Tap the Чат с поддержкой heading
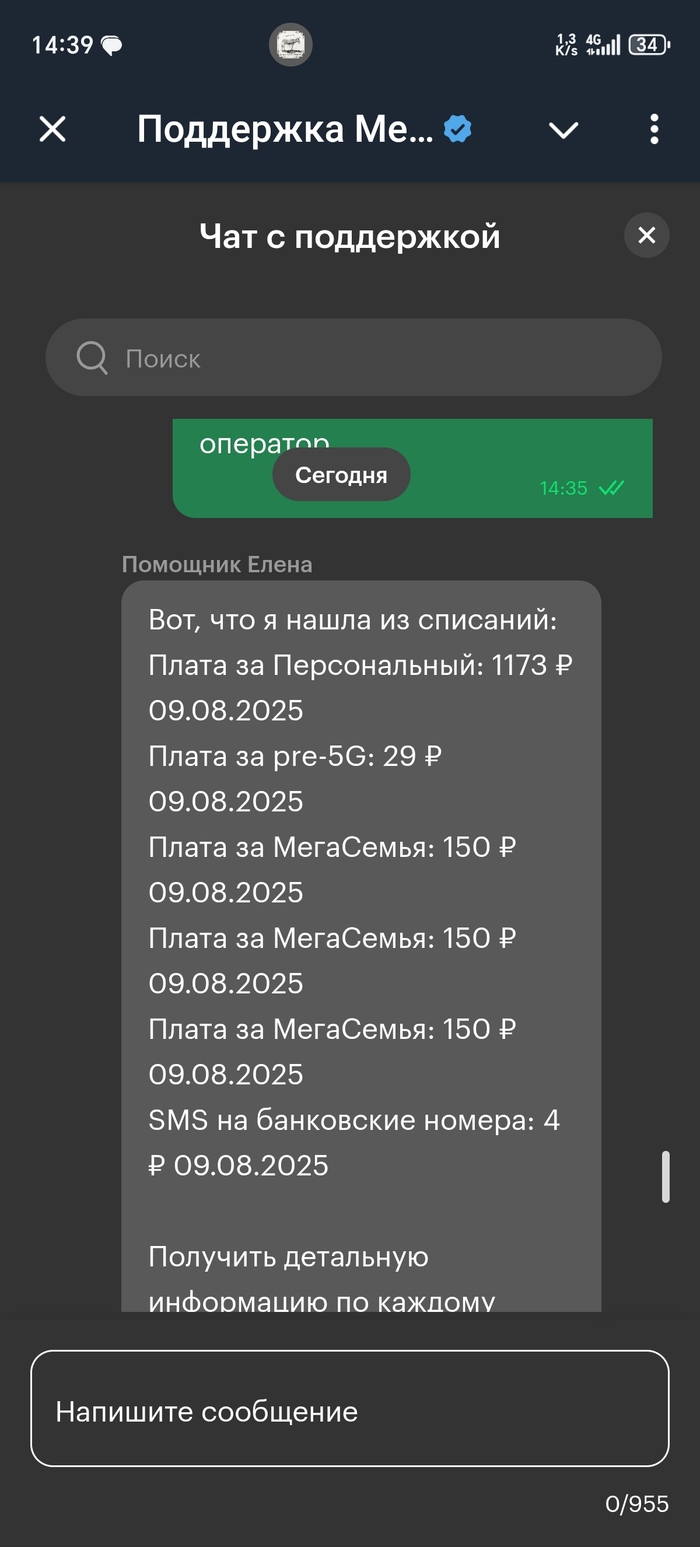This screenshot has height=1547, width=700. tap(349, 236)
